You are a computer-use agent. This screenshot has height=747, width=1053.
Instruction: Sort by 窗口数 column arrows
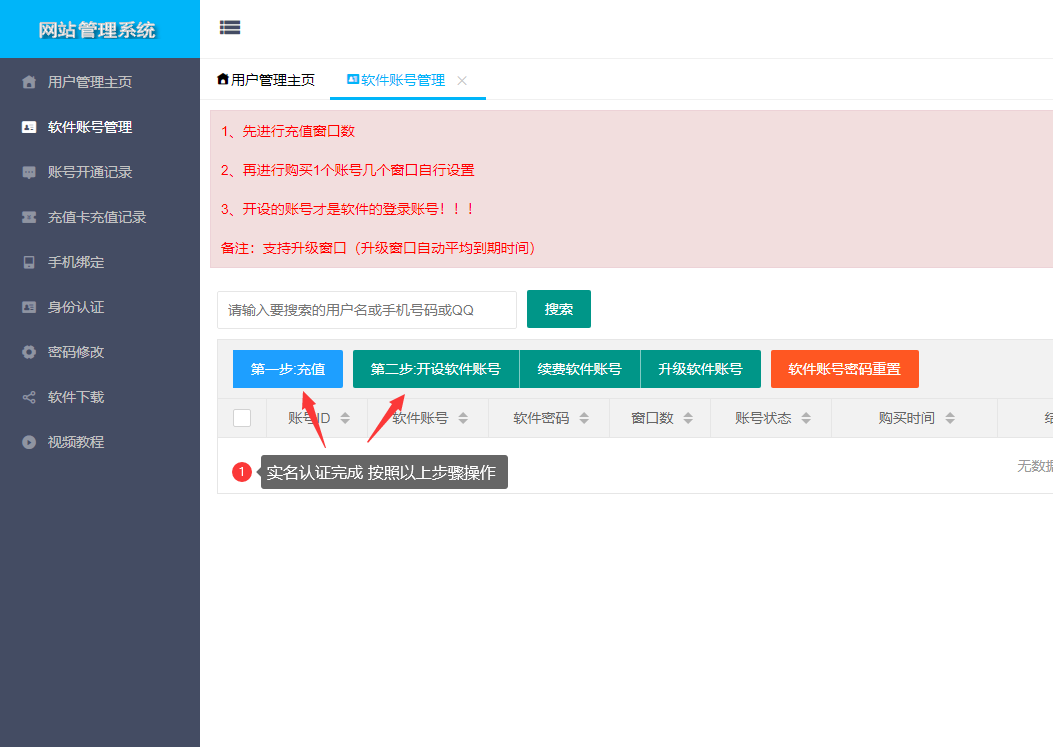688,418
